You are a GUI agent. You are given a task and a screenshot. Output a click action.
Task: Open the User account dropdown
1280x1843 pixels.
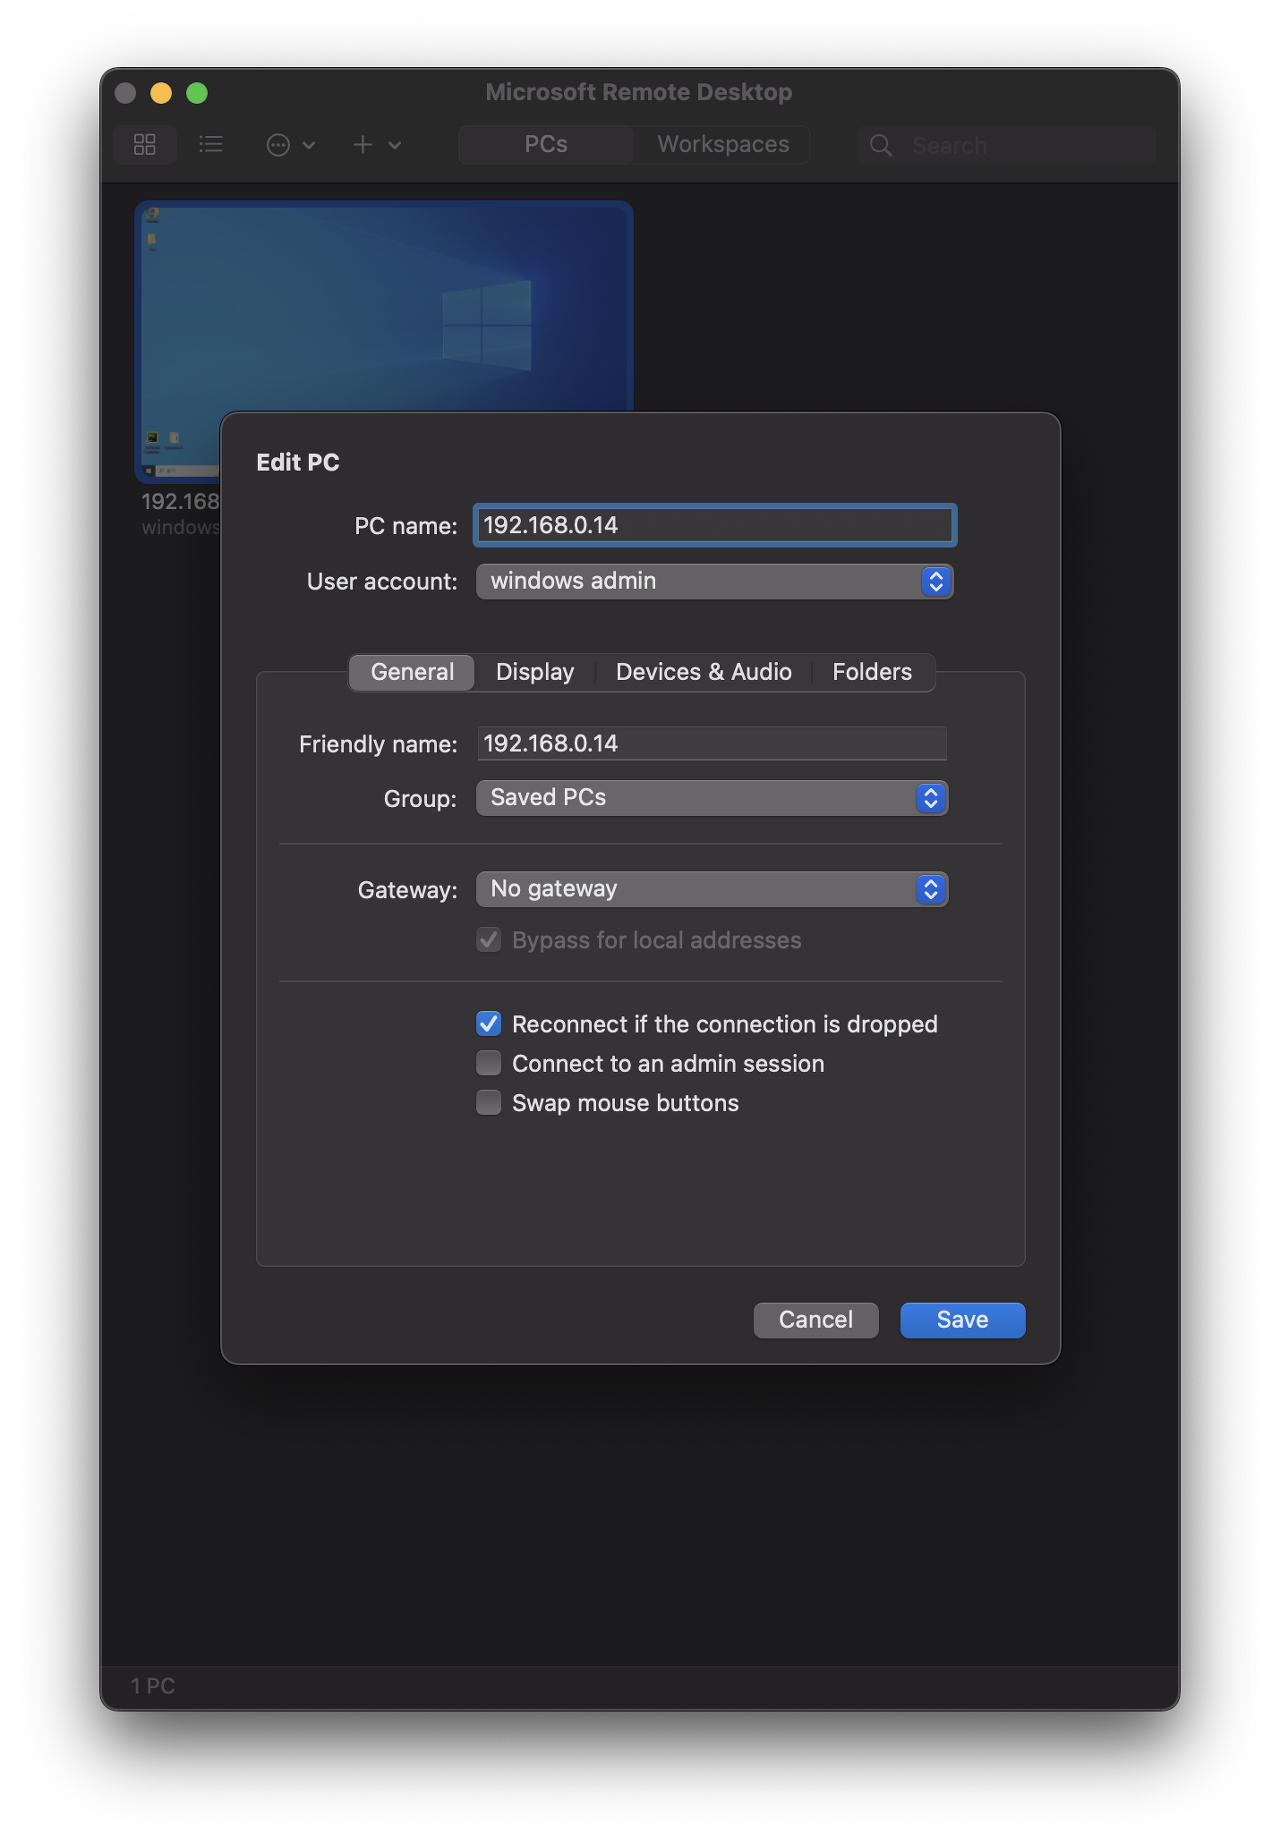pyautogui.click(x=714, y=581)
